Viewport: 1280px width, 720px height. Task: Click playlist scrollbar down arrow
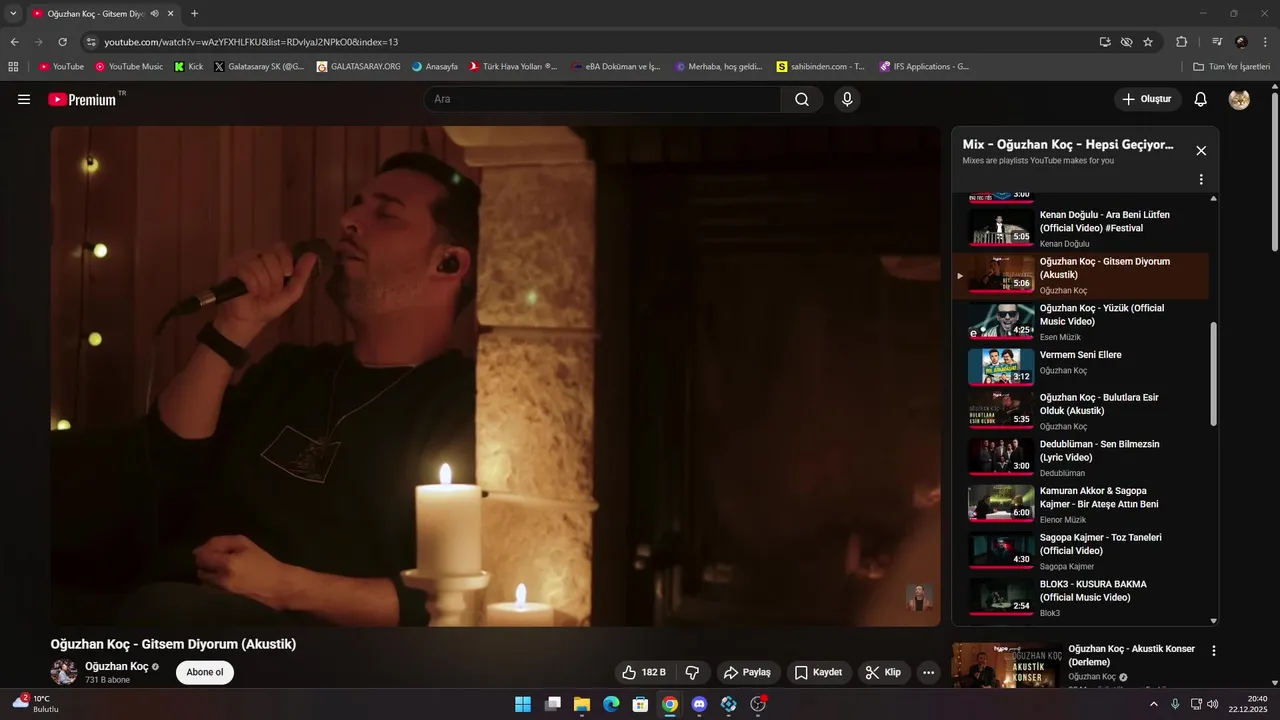pos(1214,621)
